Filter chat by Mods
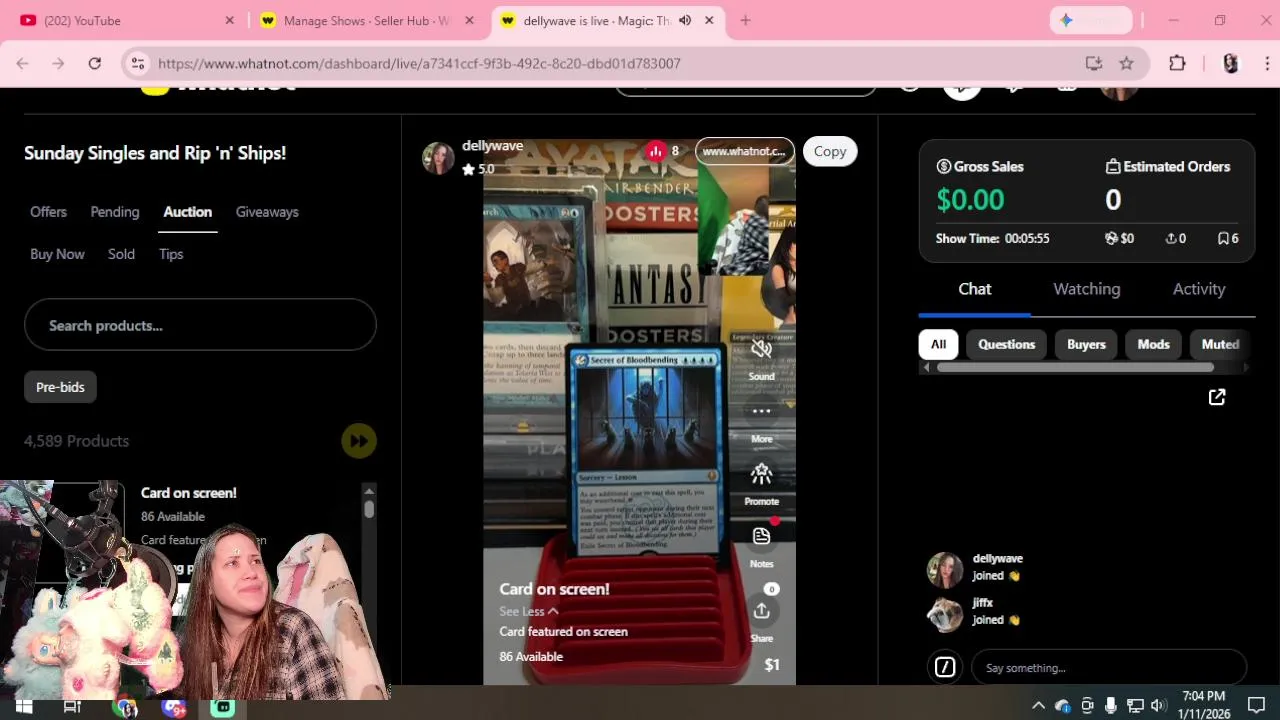Viewport: 1280px width, 720px height. [1153, 344]
